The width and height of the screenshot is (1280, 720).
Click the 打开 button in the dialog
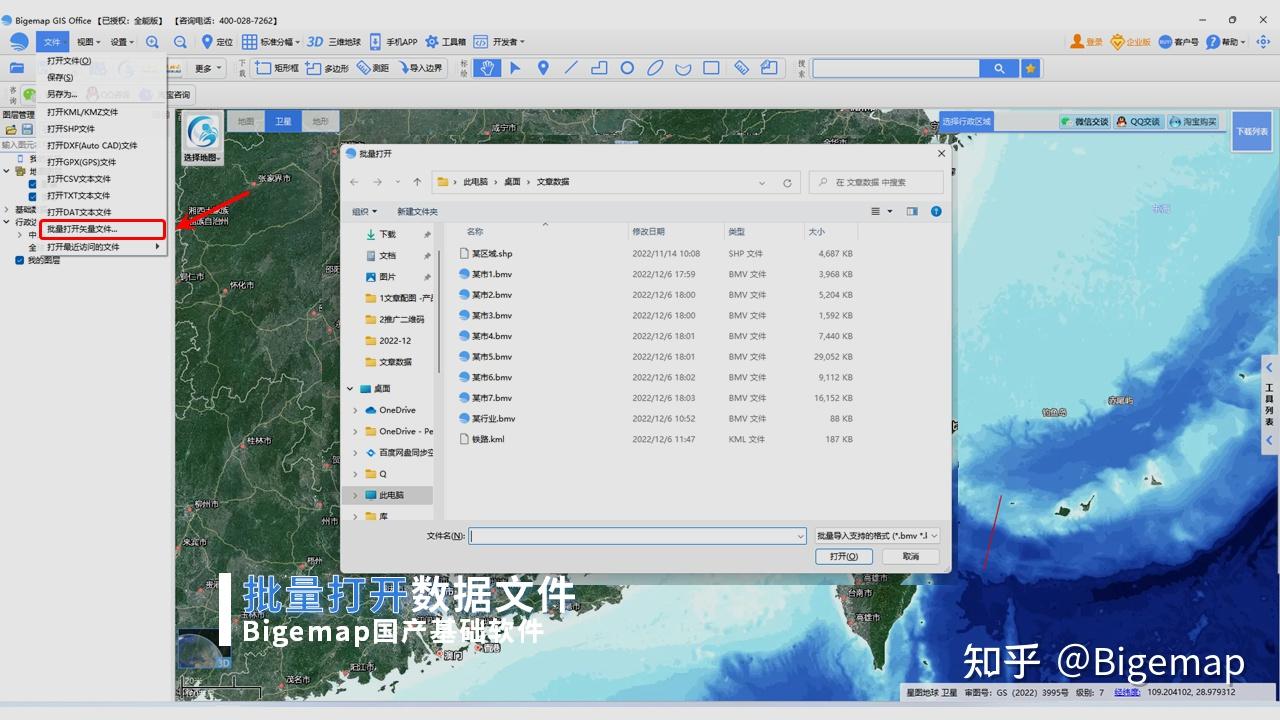[842, 556]
